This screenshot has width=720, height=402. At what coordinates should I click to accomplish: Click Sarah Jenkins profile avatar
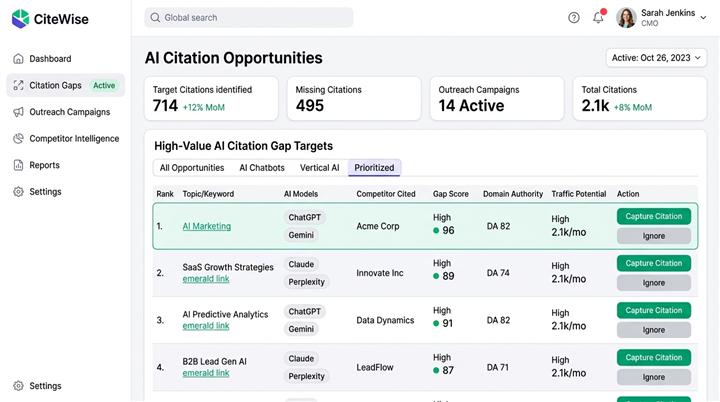coord(626,18)
